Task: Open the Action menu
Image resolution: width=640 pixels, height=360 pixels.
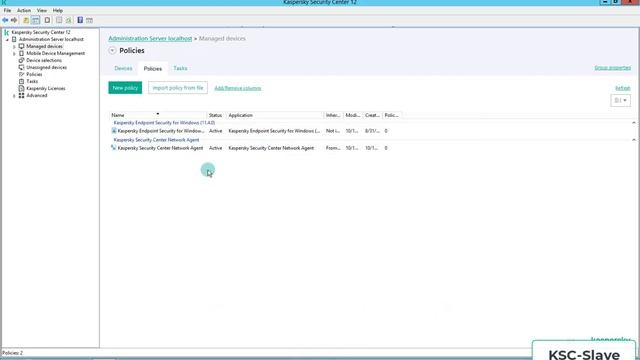Action: 24,10
